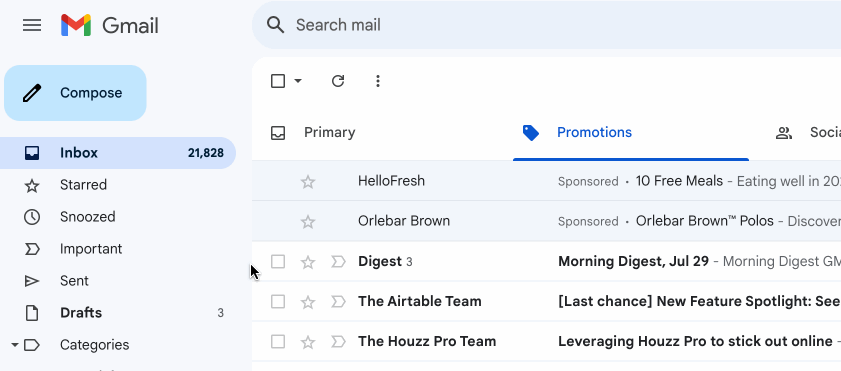Open the Drafts folder
Image resolution: width=841 pixels, height=371 pixels.
coord(118,313)
